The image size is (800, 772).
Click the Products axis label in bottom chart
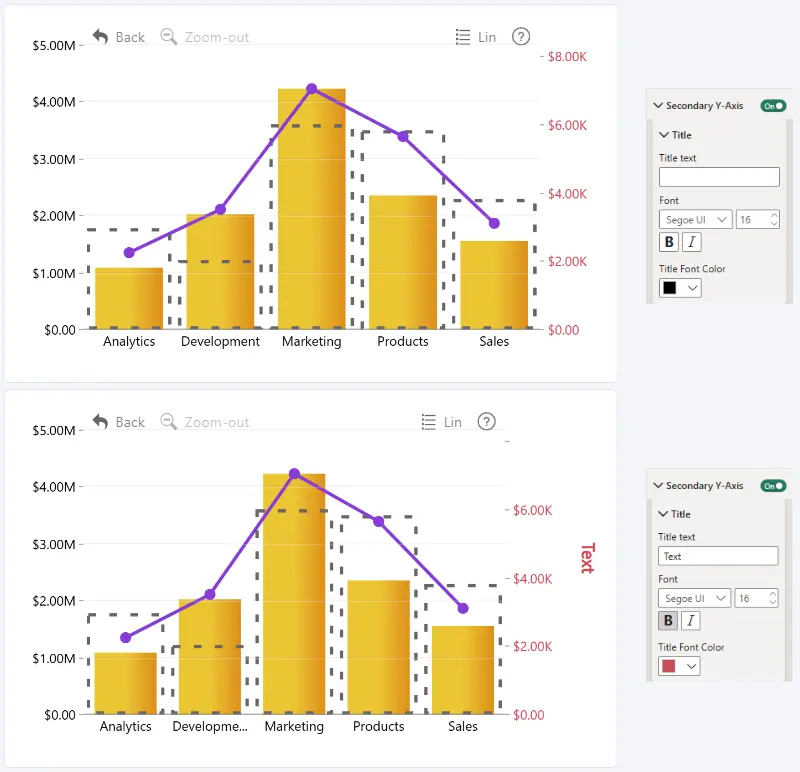click(379, 726)
